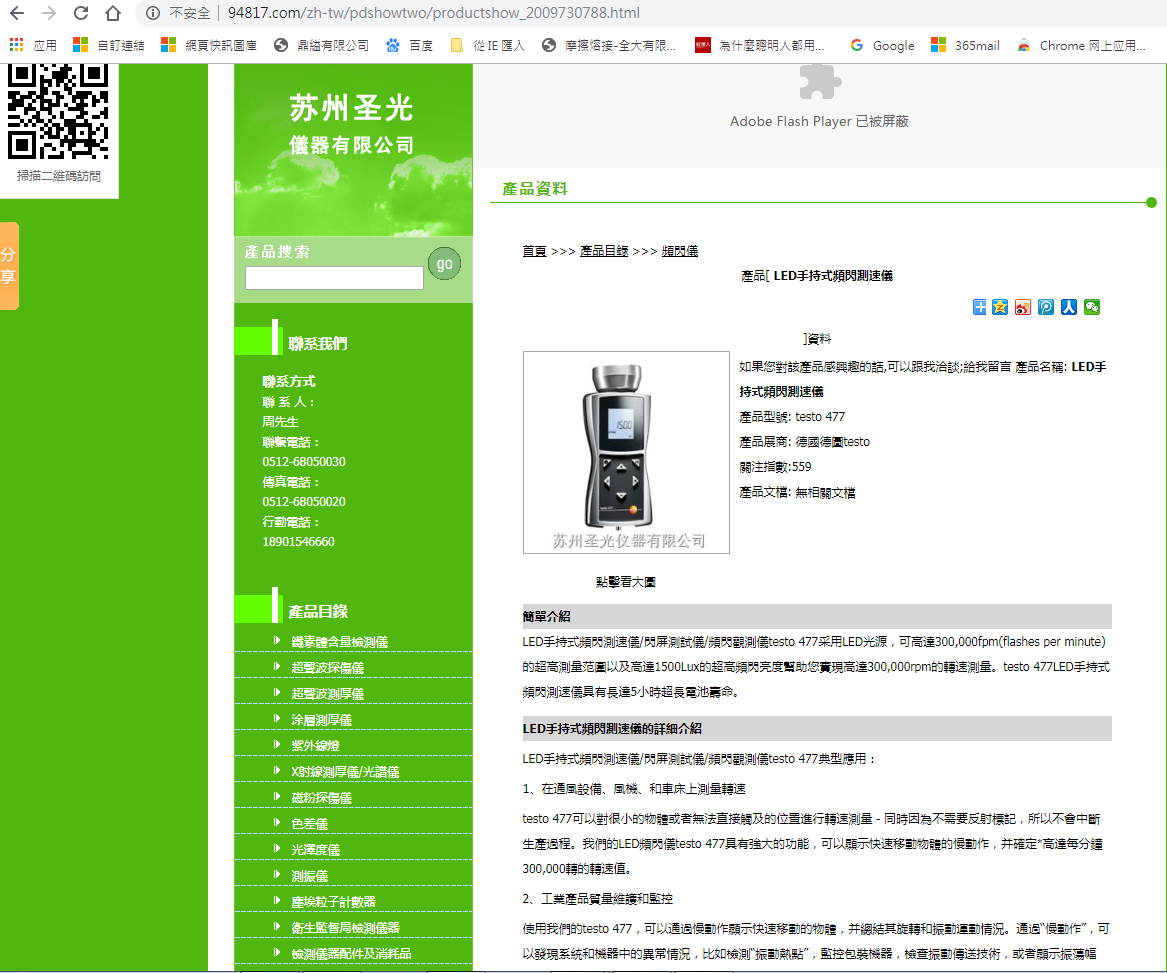This screenshot has height=973, width=1167.
Task: Click the arrow beside 紫外線燈
Action: 277,744
